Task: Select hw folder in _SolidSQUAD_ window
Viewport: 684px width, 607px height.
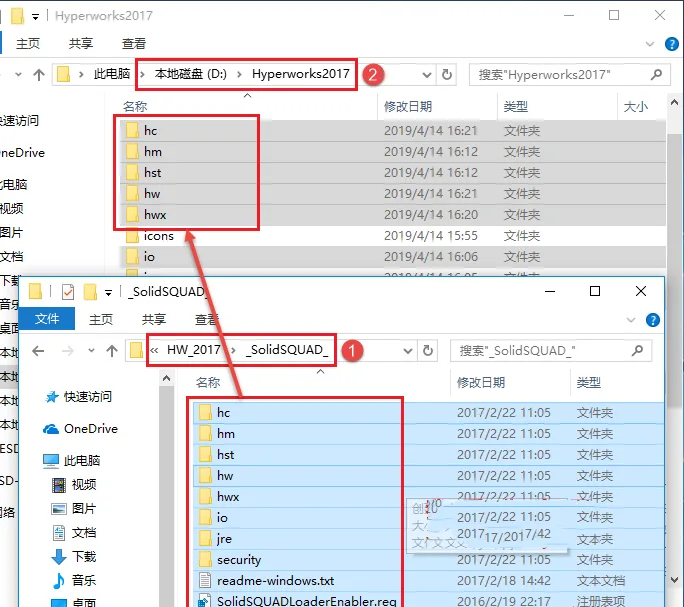Action: (428, 475)
